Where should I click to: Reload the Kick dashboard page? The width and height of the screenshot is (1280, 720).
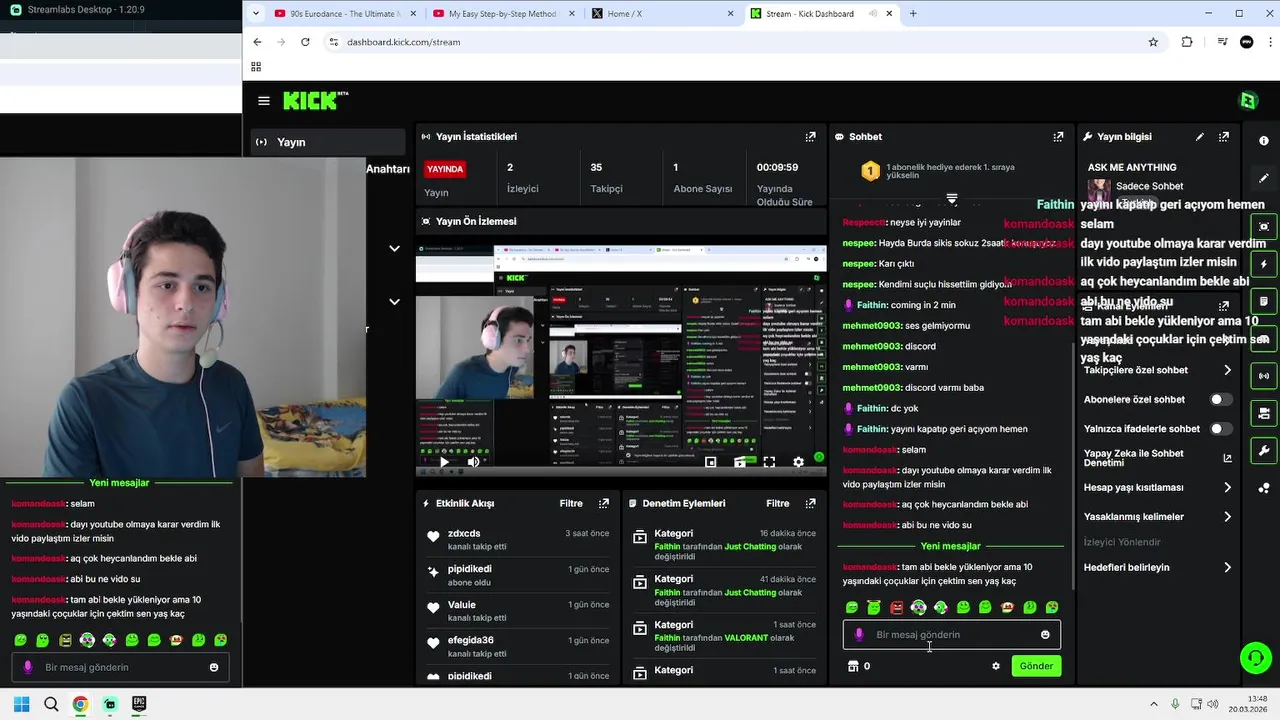pos(305,42)
